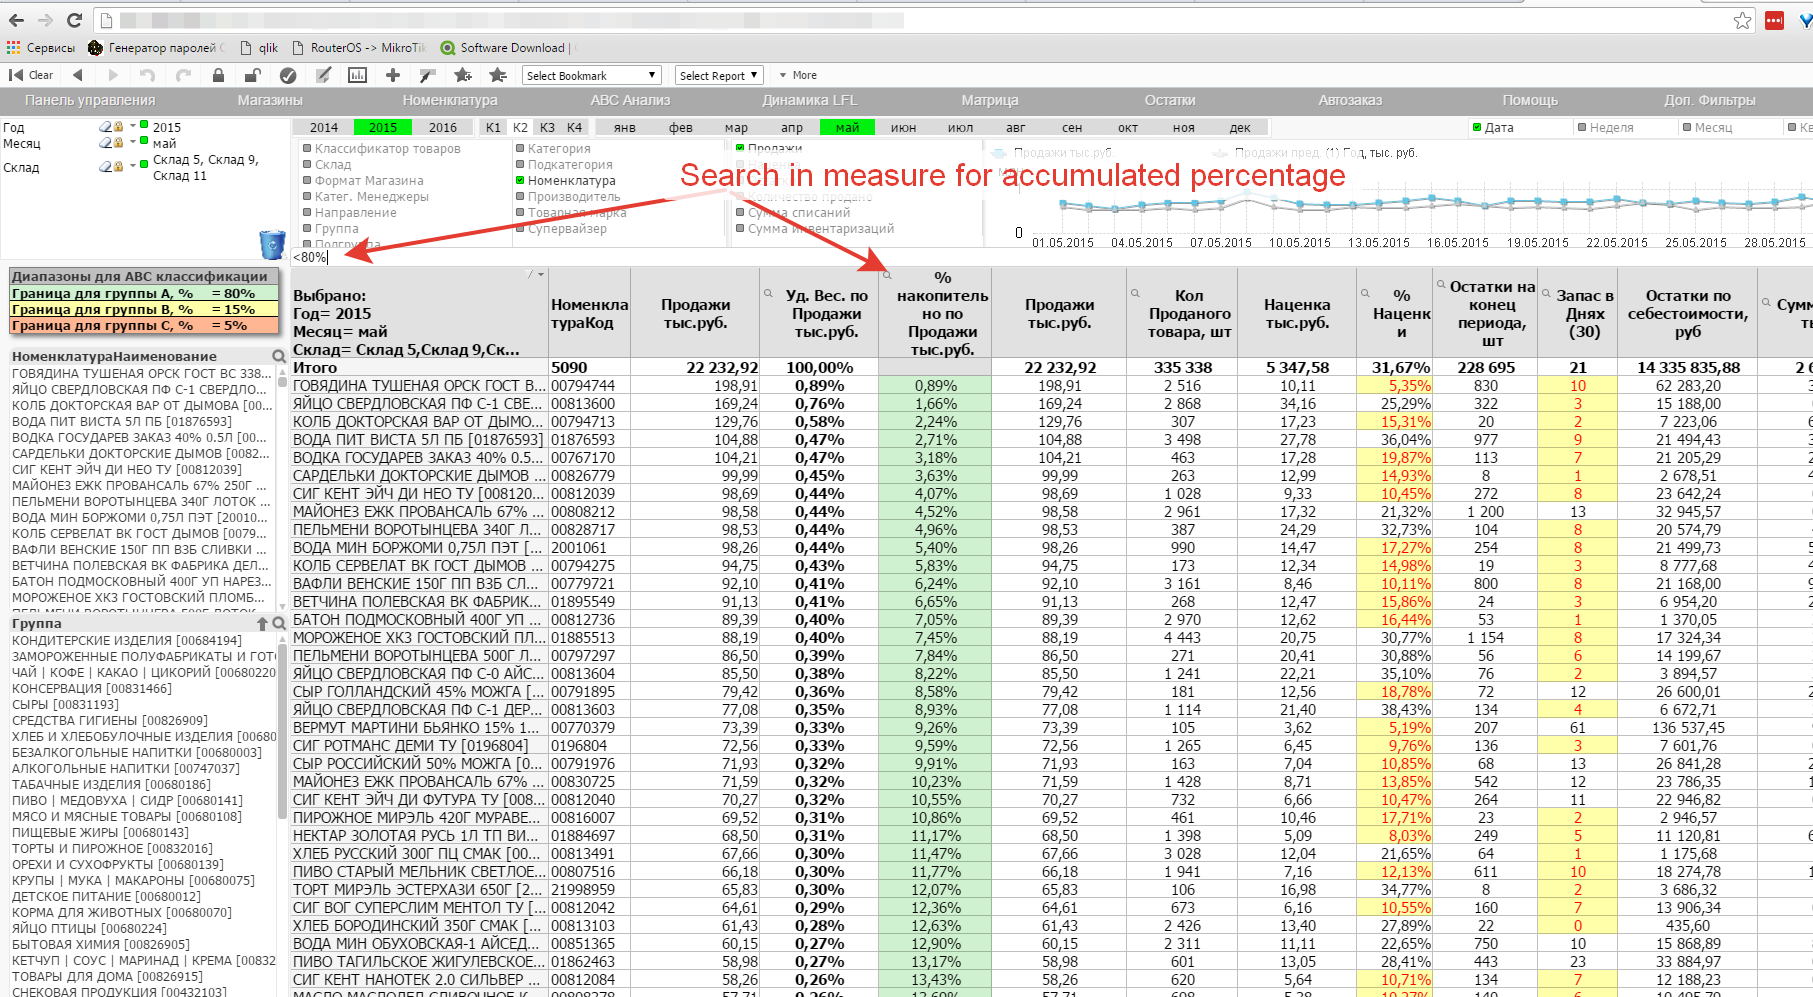
Task: Click the New Sheet Object chart icon
Action: pos(357,75)
